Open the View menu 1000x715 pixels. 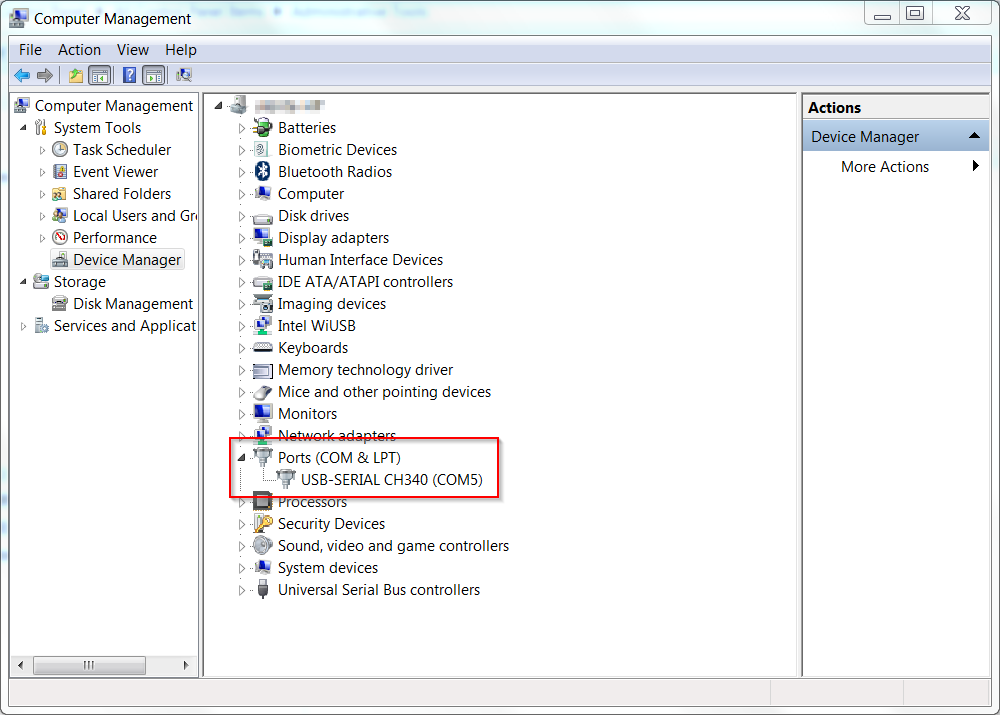tap(132, 50)
